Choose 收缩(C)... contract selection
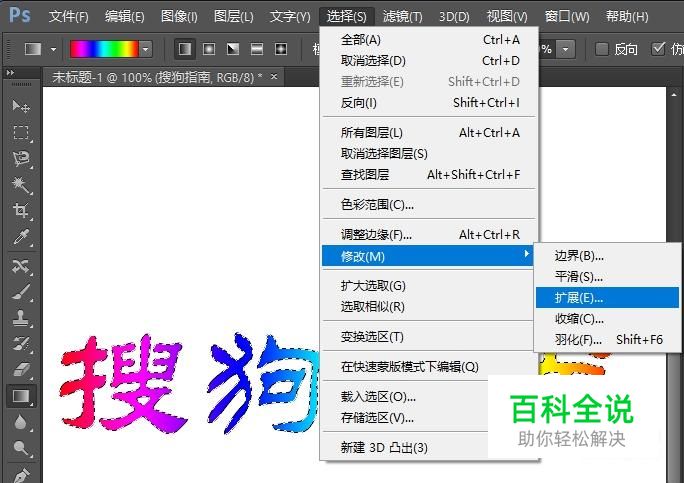 coord(607,319)
